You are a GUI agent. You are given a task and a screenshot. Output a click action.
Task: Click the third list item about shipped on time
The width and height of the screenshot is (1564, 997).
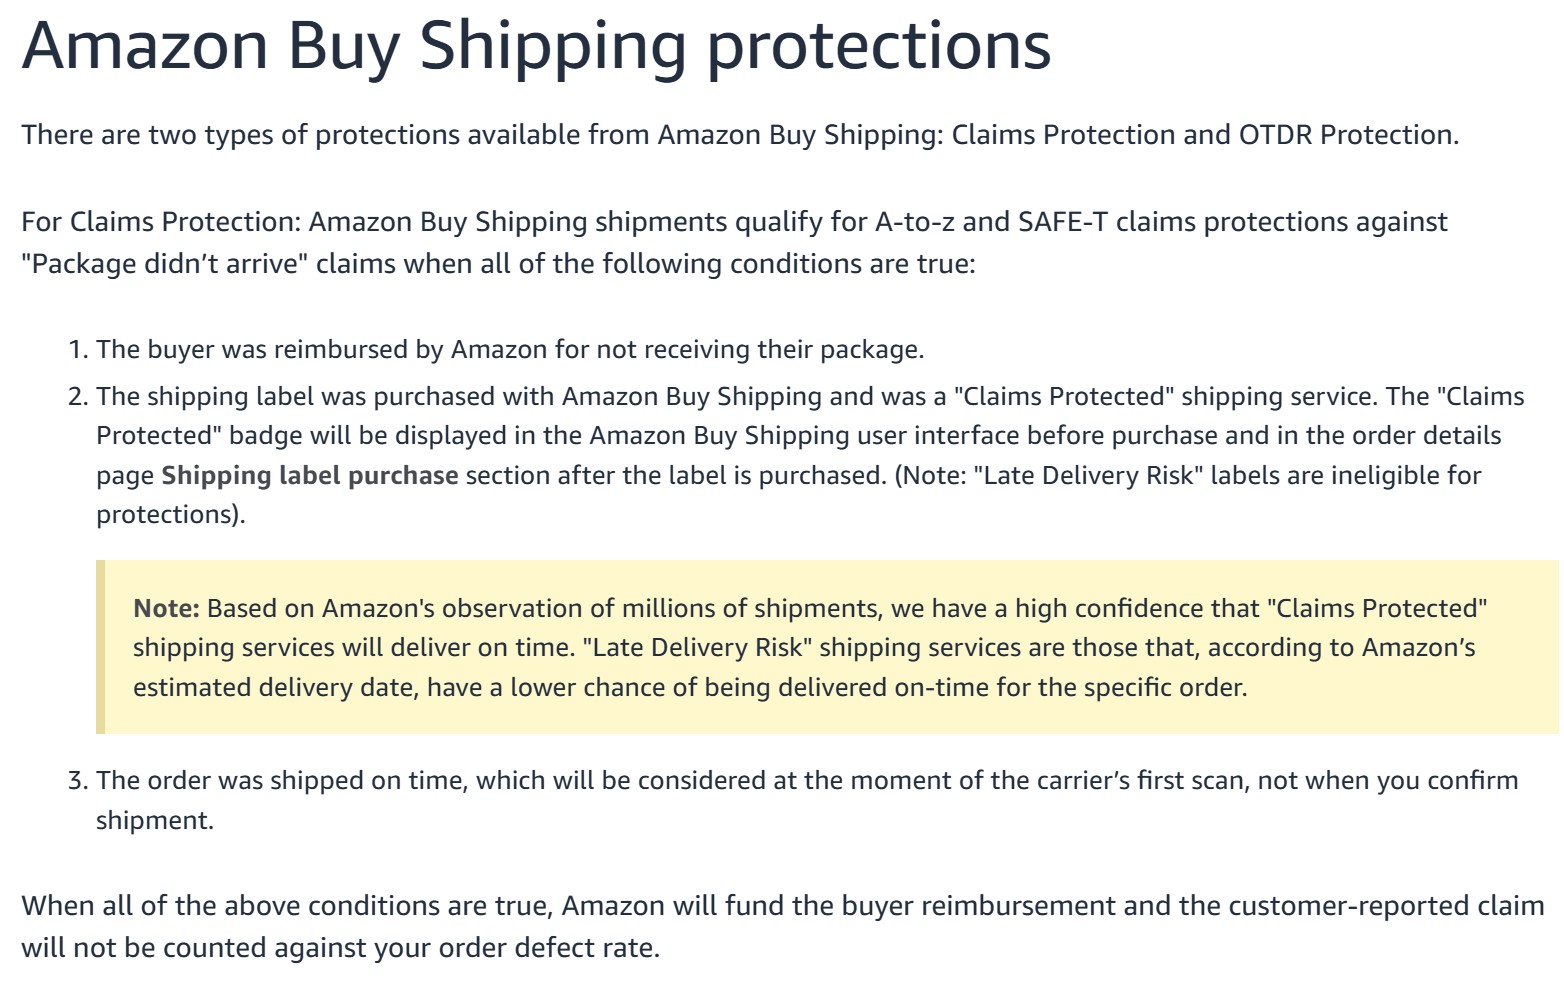tap(793, 800)
